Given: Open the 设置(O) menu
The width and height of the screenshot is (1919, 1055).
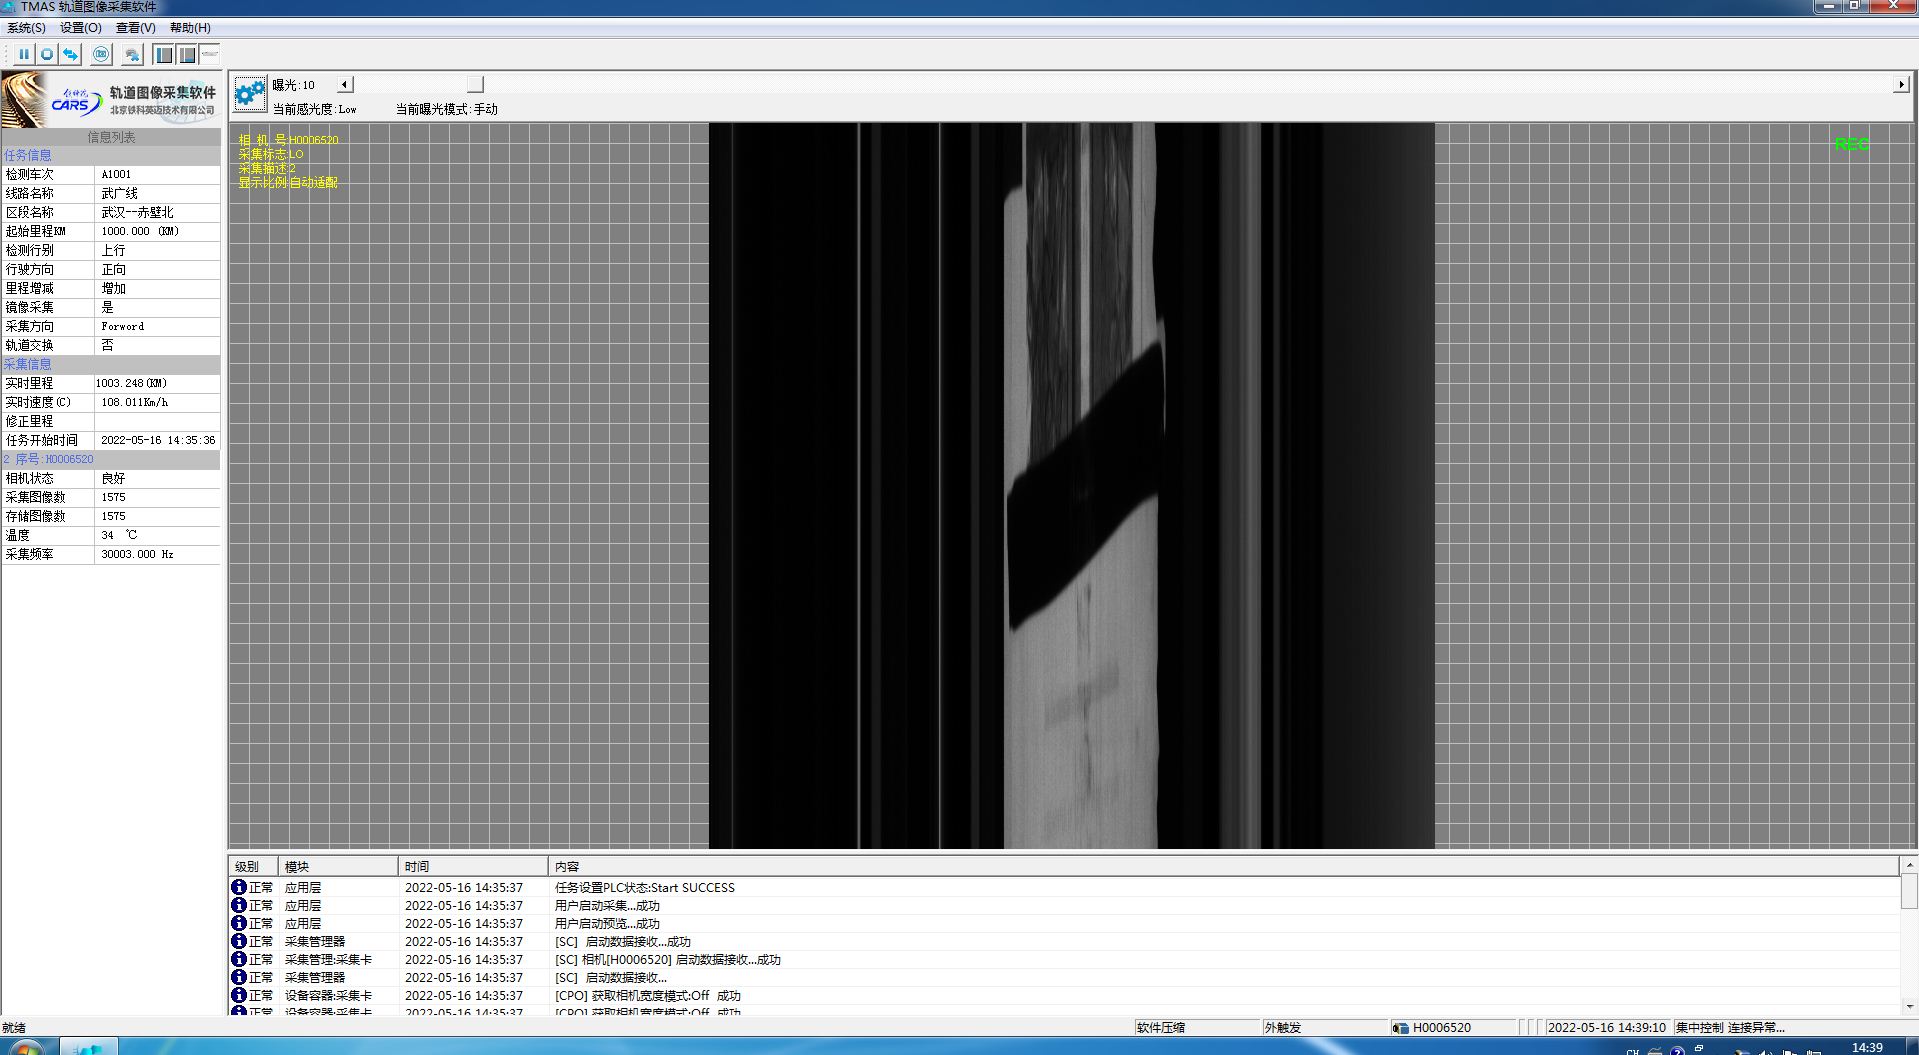Looking at the screenshot, I should click(80, 28).
